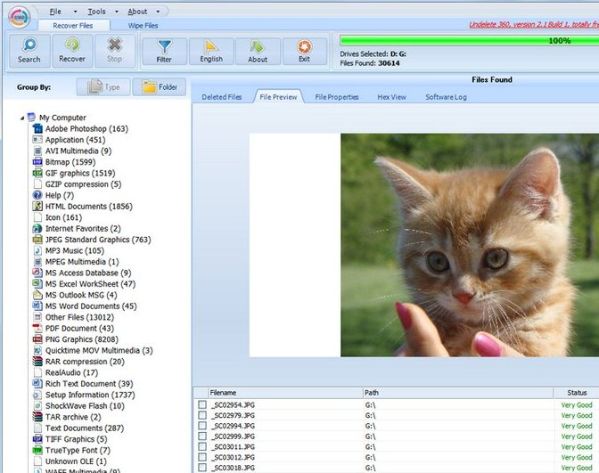The image size is (599, 473).
Task: Open the Wipe Files ribbon tab
Action: [x=143, y=26]
